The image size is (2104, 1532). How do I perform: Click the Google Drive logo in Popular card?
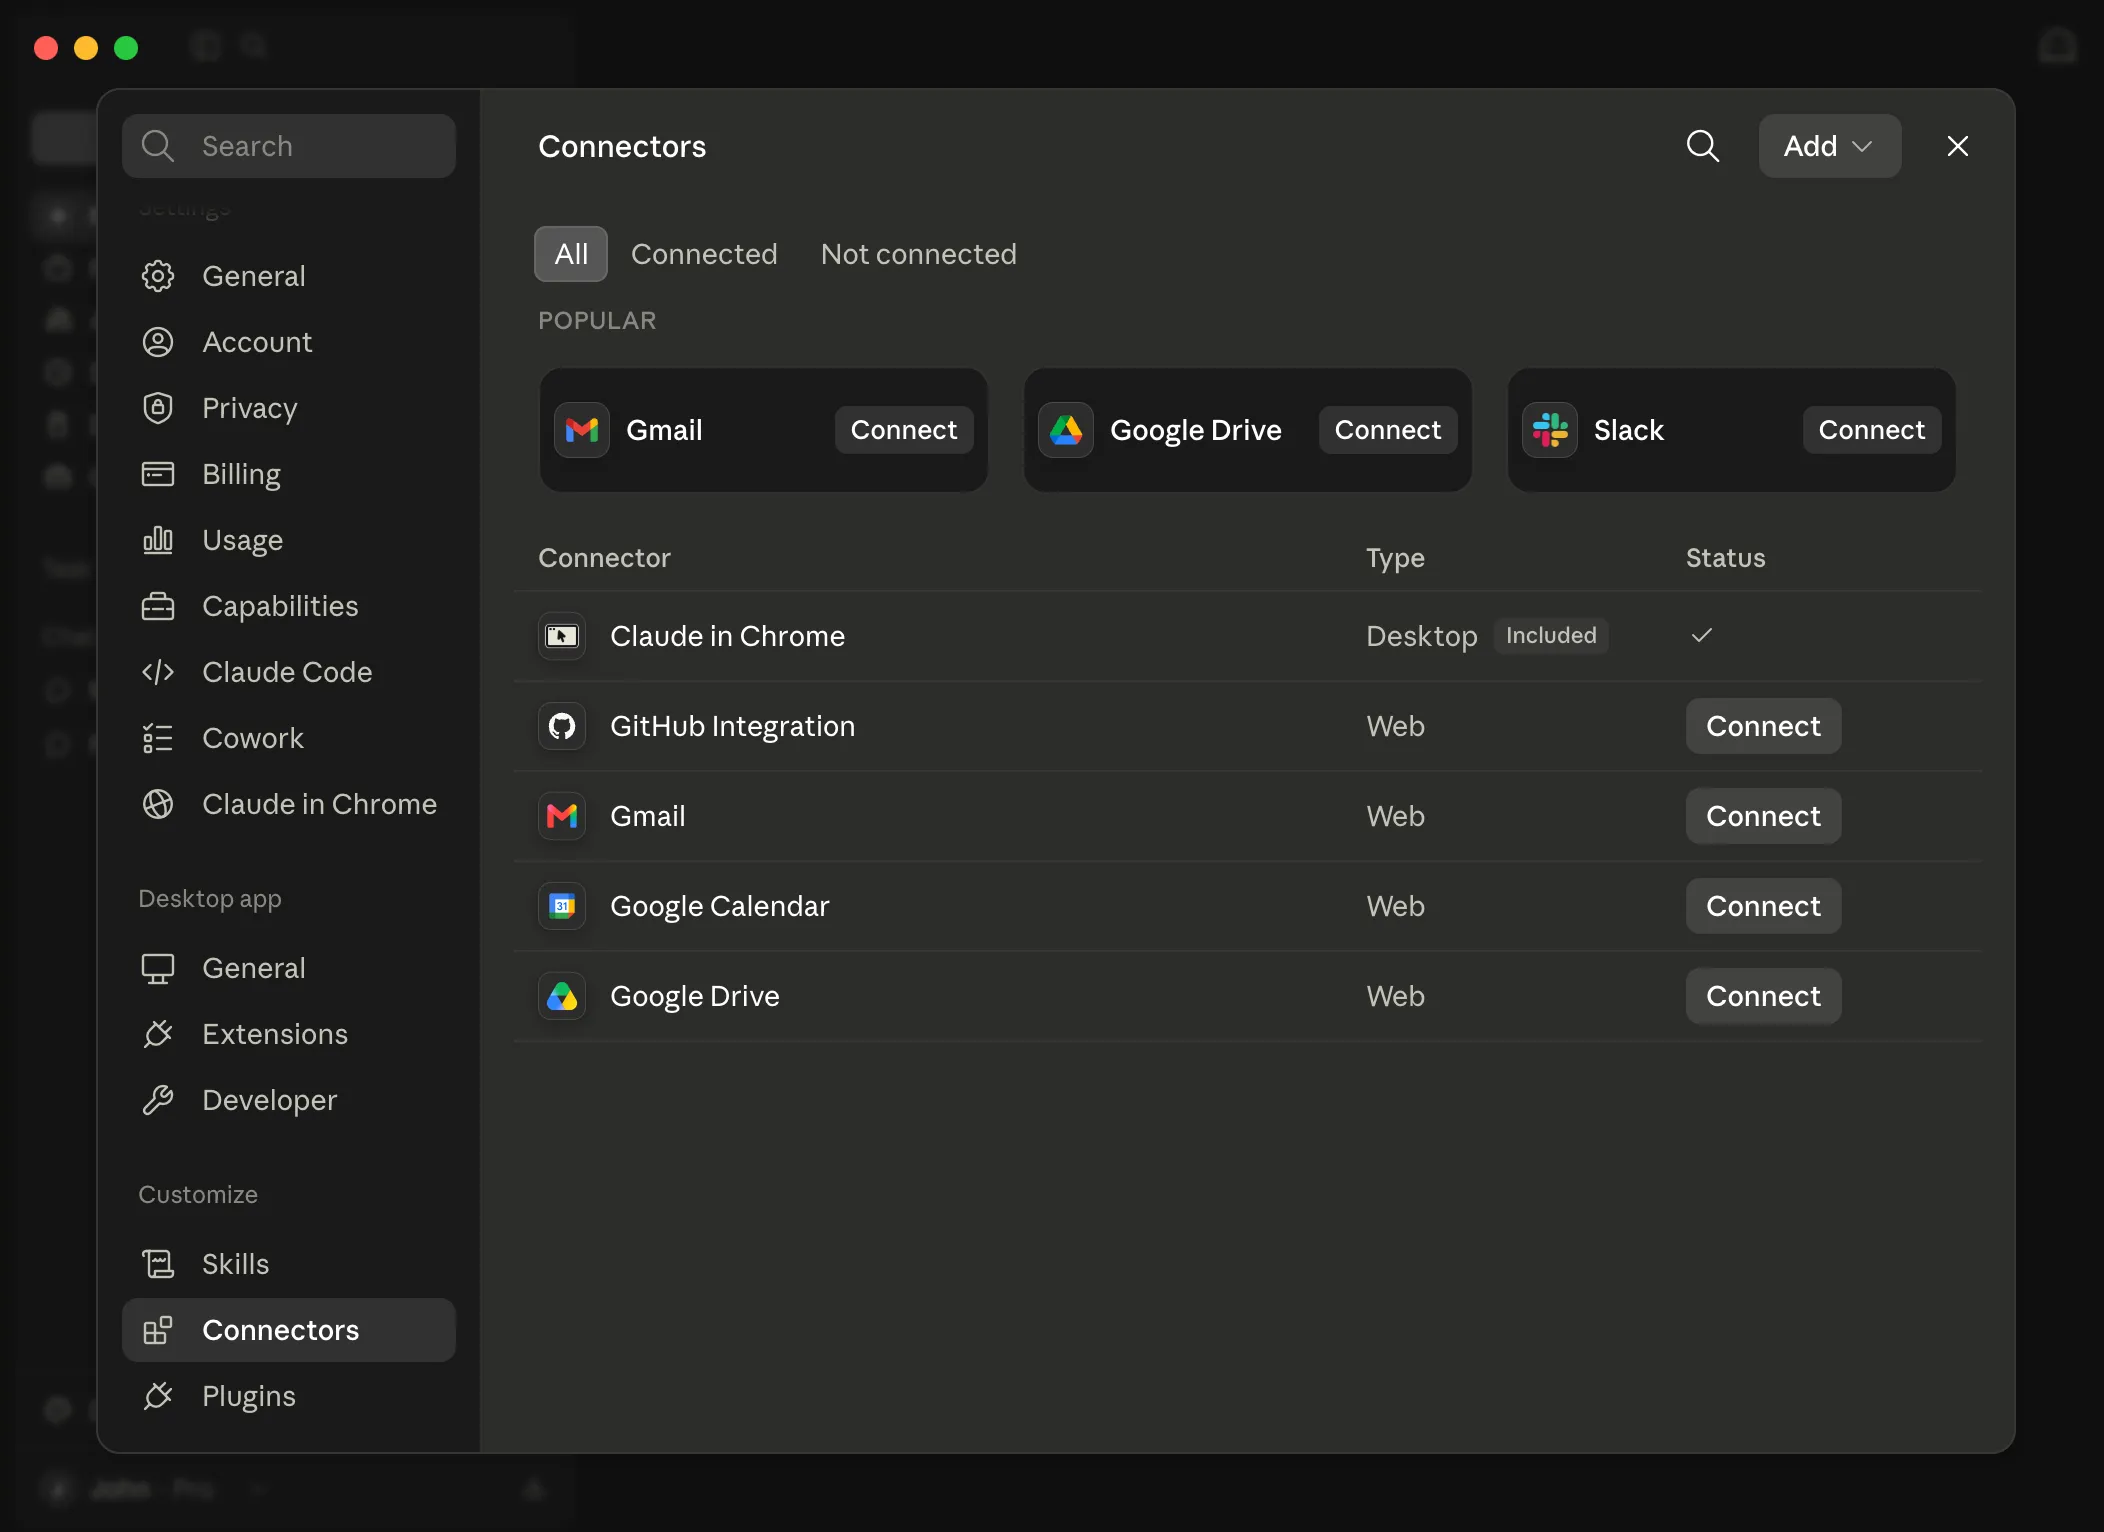coord(1066,430)
